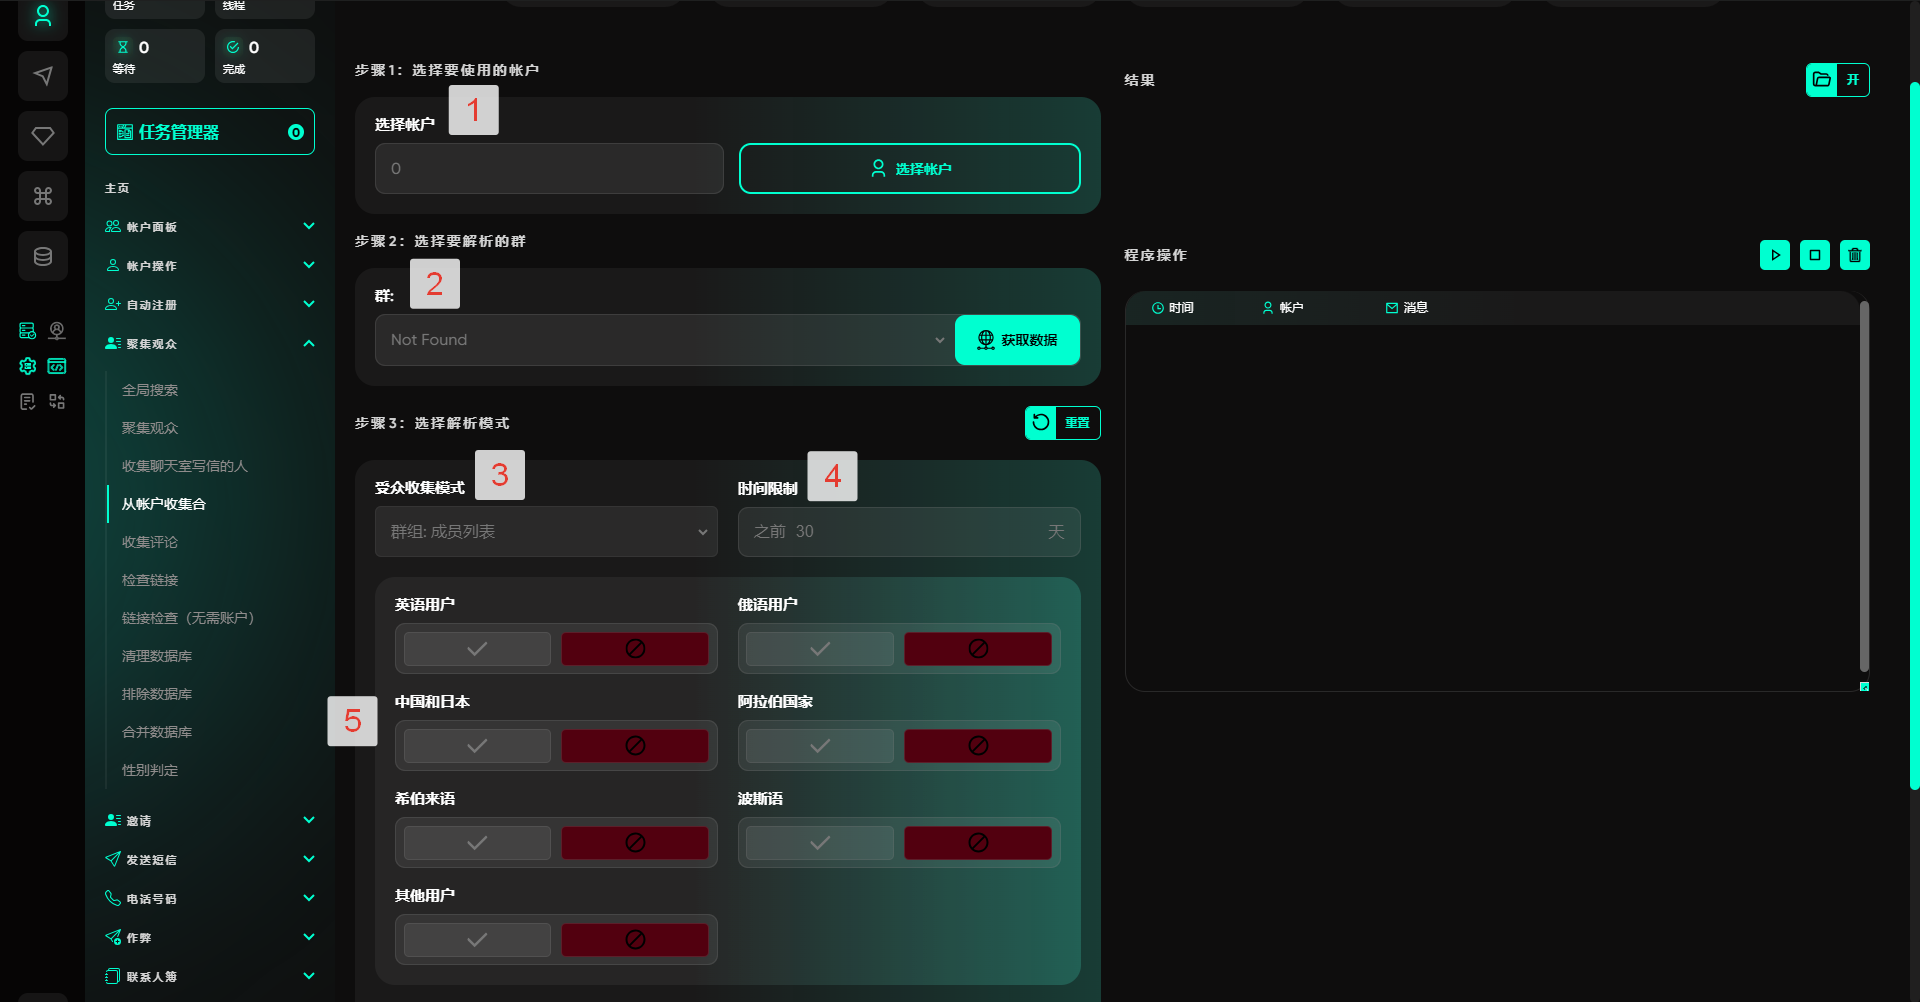Viewport: 1920px width, 1002px height.
Task: Click the command symbol icon in left rail
Action: tap(43, 196)
